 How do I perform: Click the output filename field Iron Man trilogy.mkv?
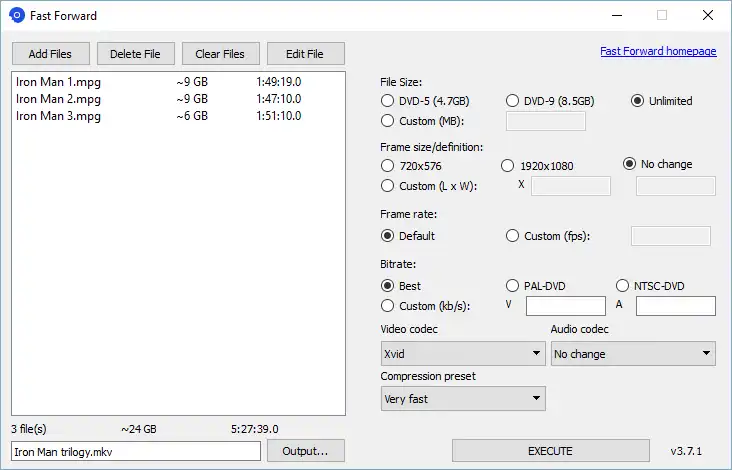136,451
